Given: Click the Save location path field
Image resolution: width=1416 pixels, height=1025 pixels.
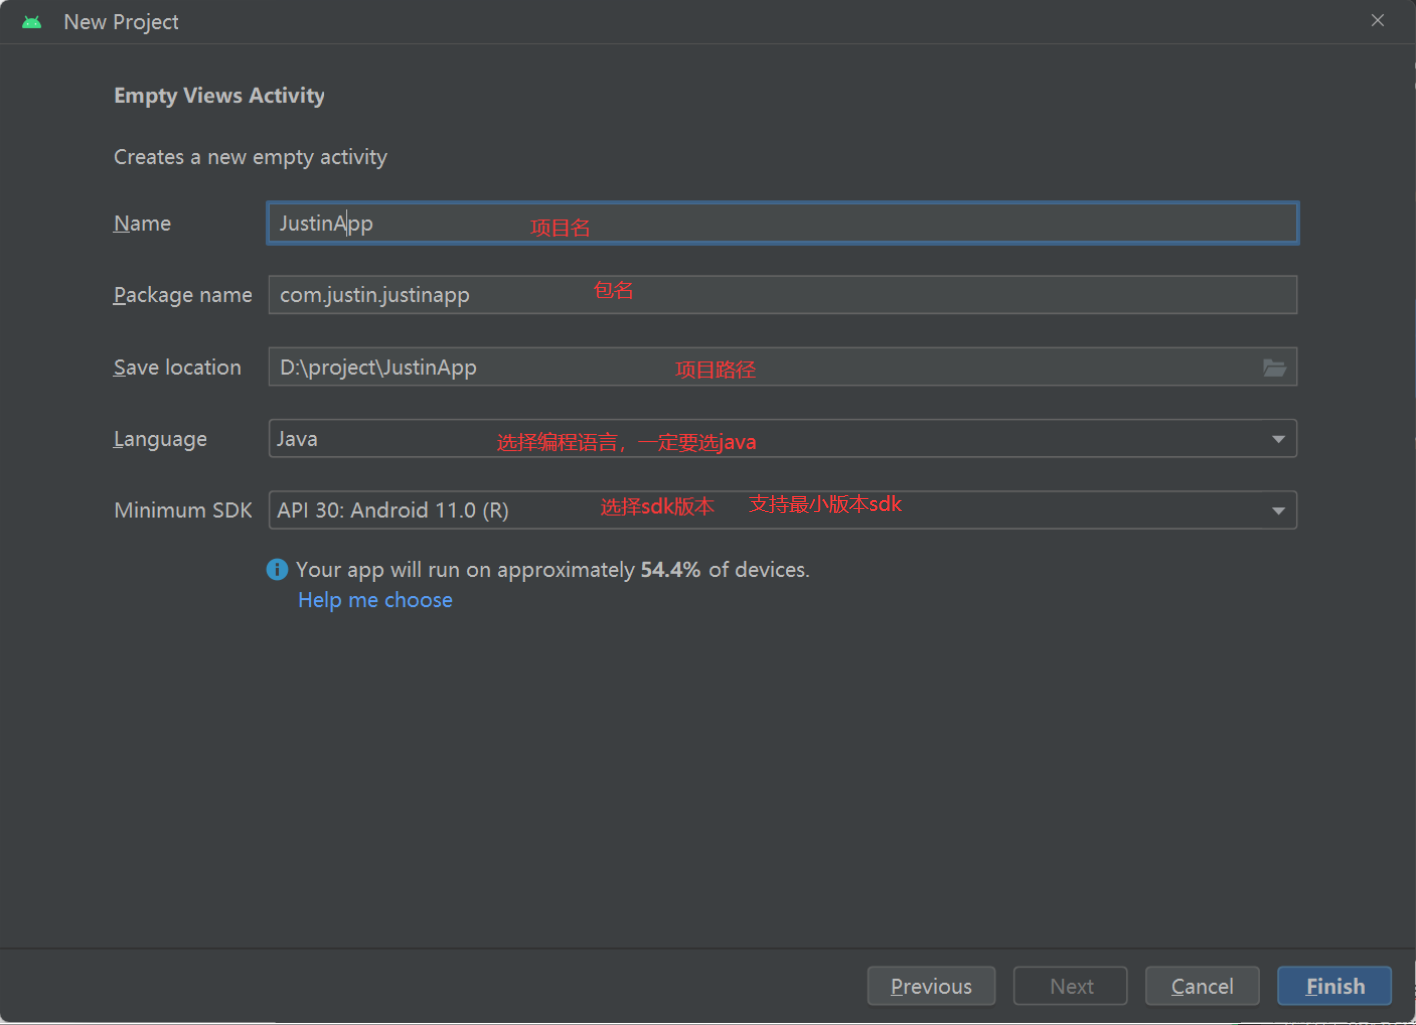Looking at the screenshot, I should pyautogui.click(x=760, y=367).
